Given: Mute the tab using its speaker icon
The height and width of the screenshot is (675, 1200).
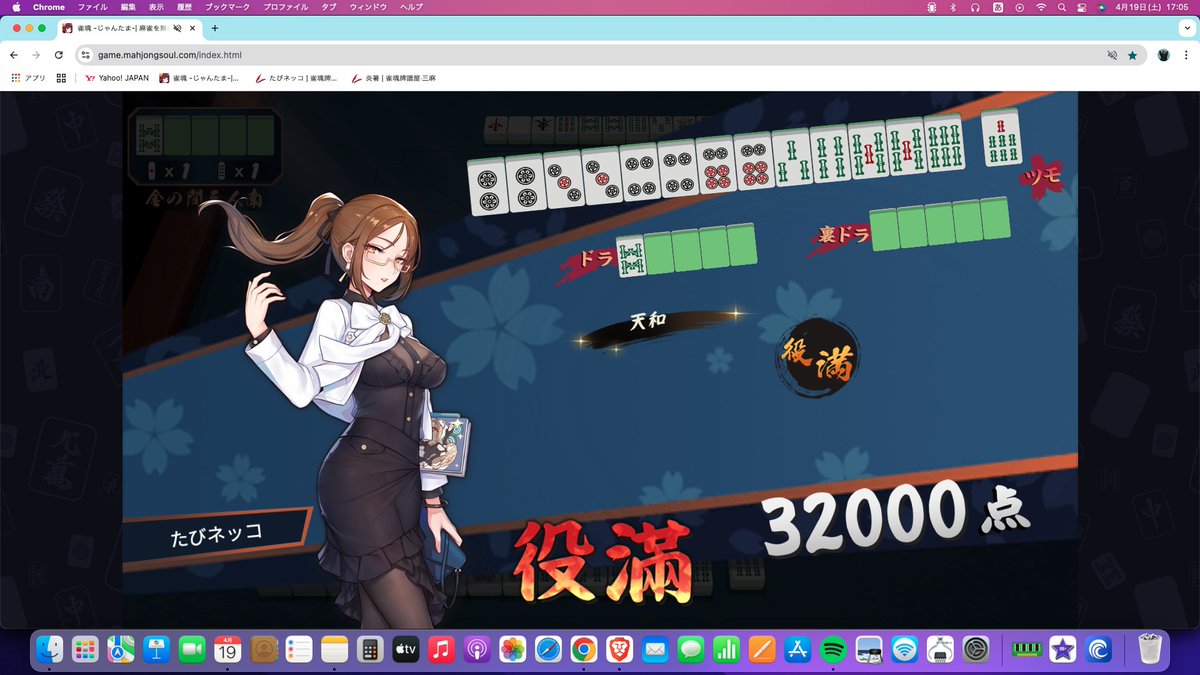Looking at the screenshot, I should (176, 28).
